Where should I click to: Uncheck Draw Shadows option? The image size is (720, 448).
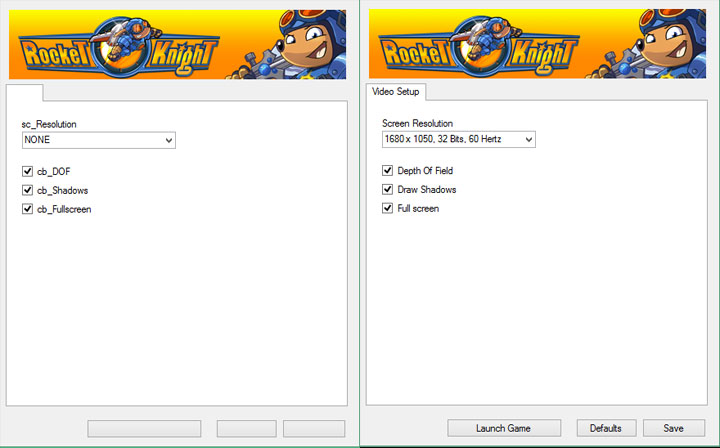point(388,189)
